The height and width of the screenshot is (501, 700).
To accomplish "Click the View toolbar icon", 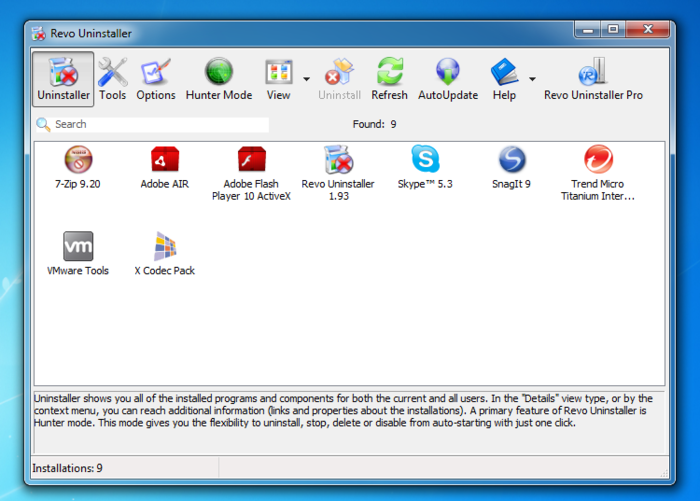I will click(x=279, y=79).
